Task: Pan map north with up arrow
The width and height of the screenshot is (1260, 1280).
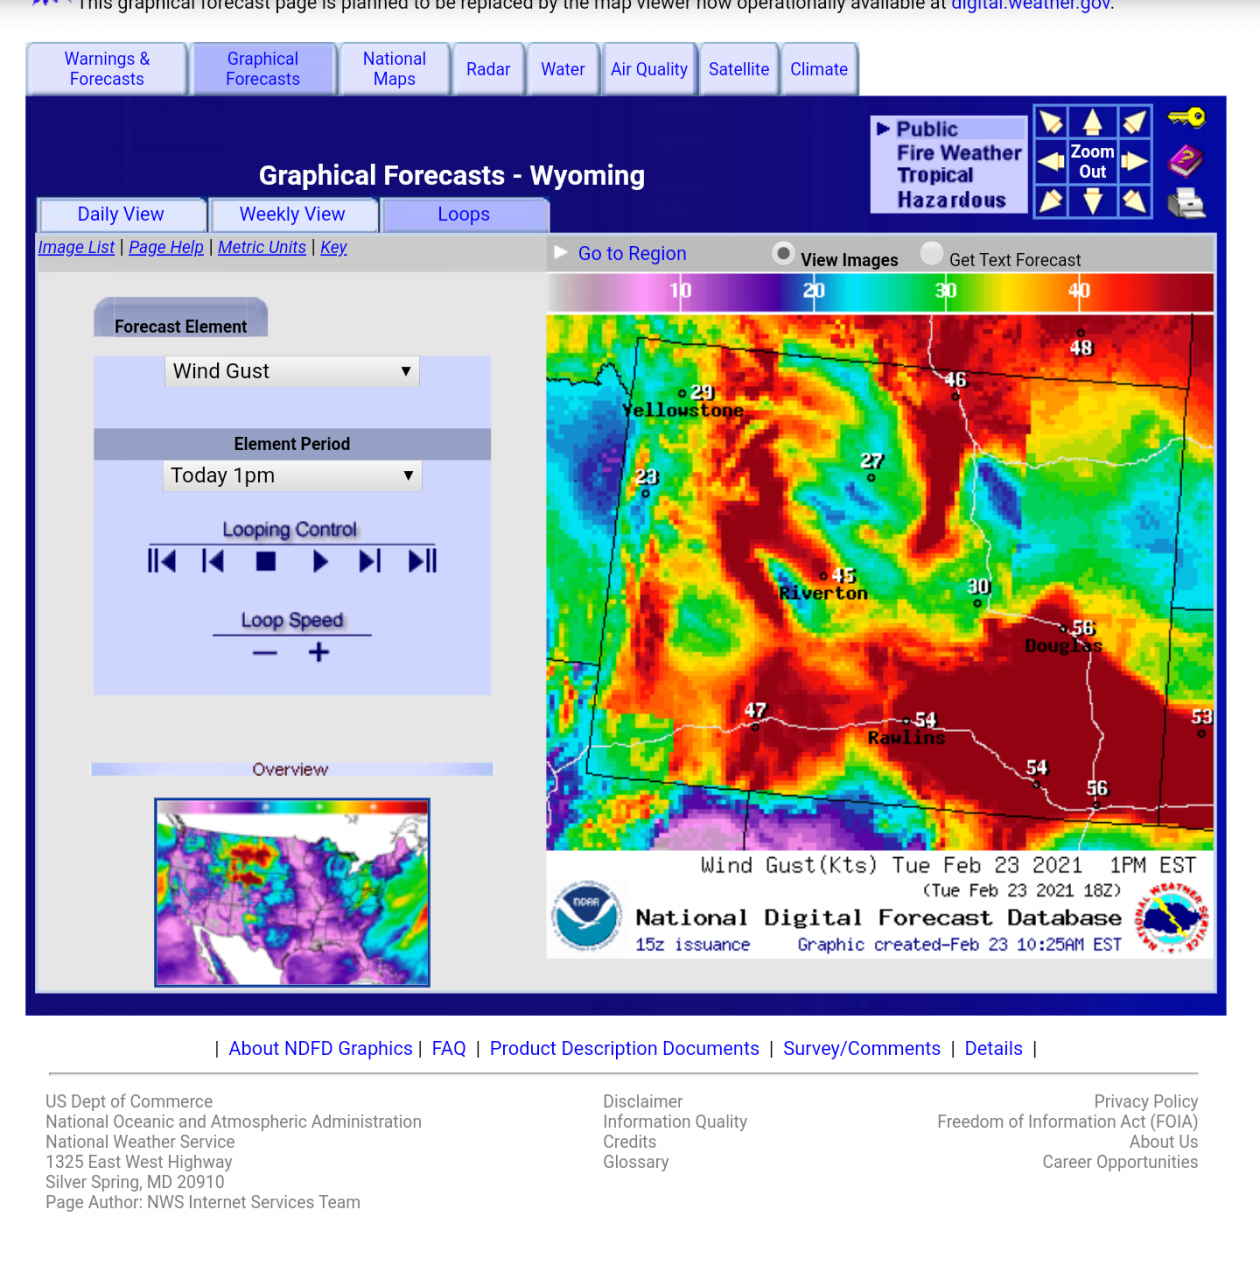Action: [1092, 122]
